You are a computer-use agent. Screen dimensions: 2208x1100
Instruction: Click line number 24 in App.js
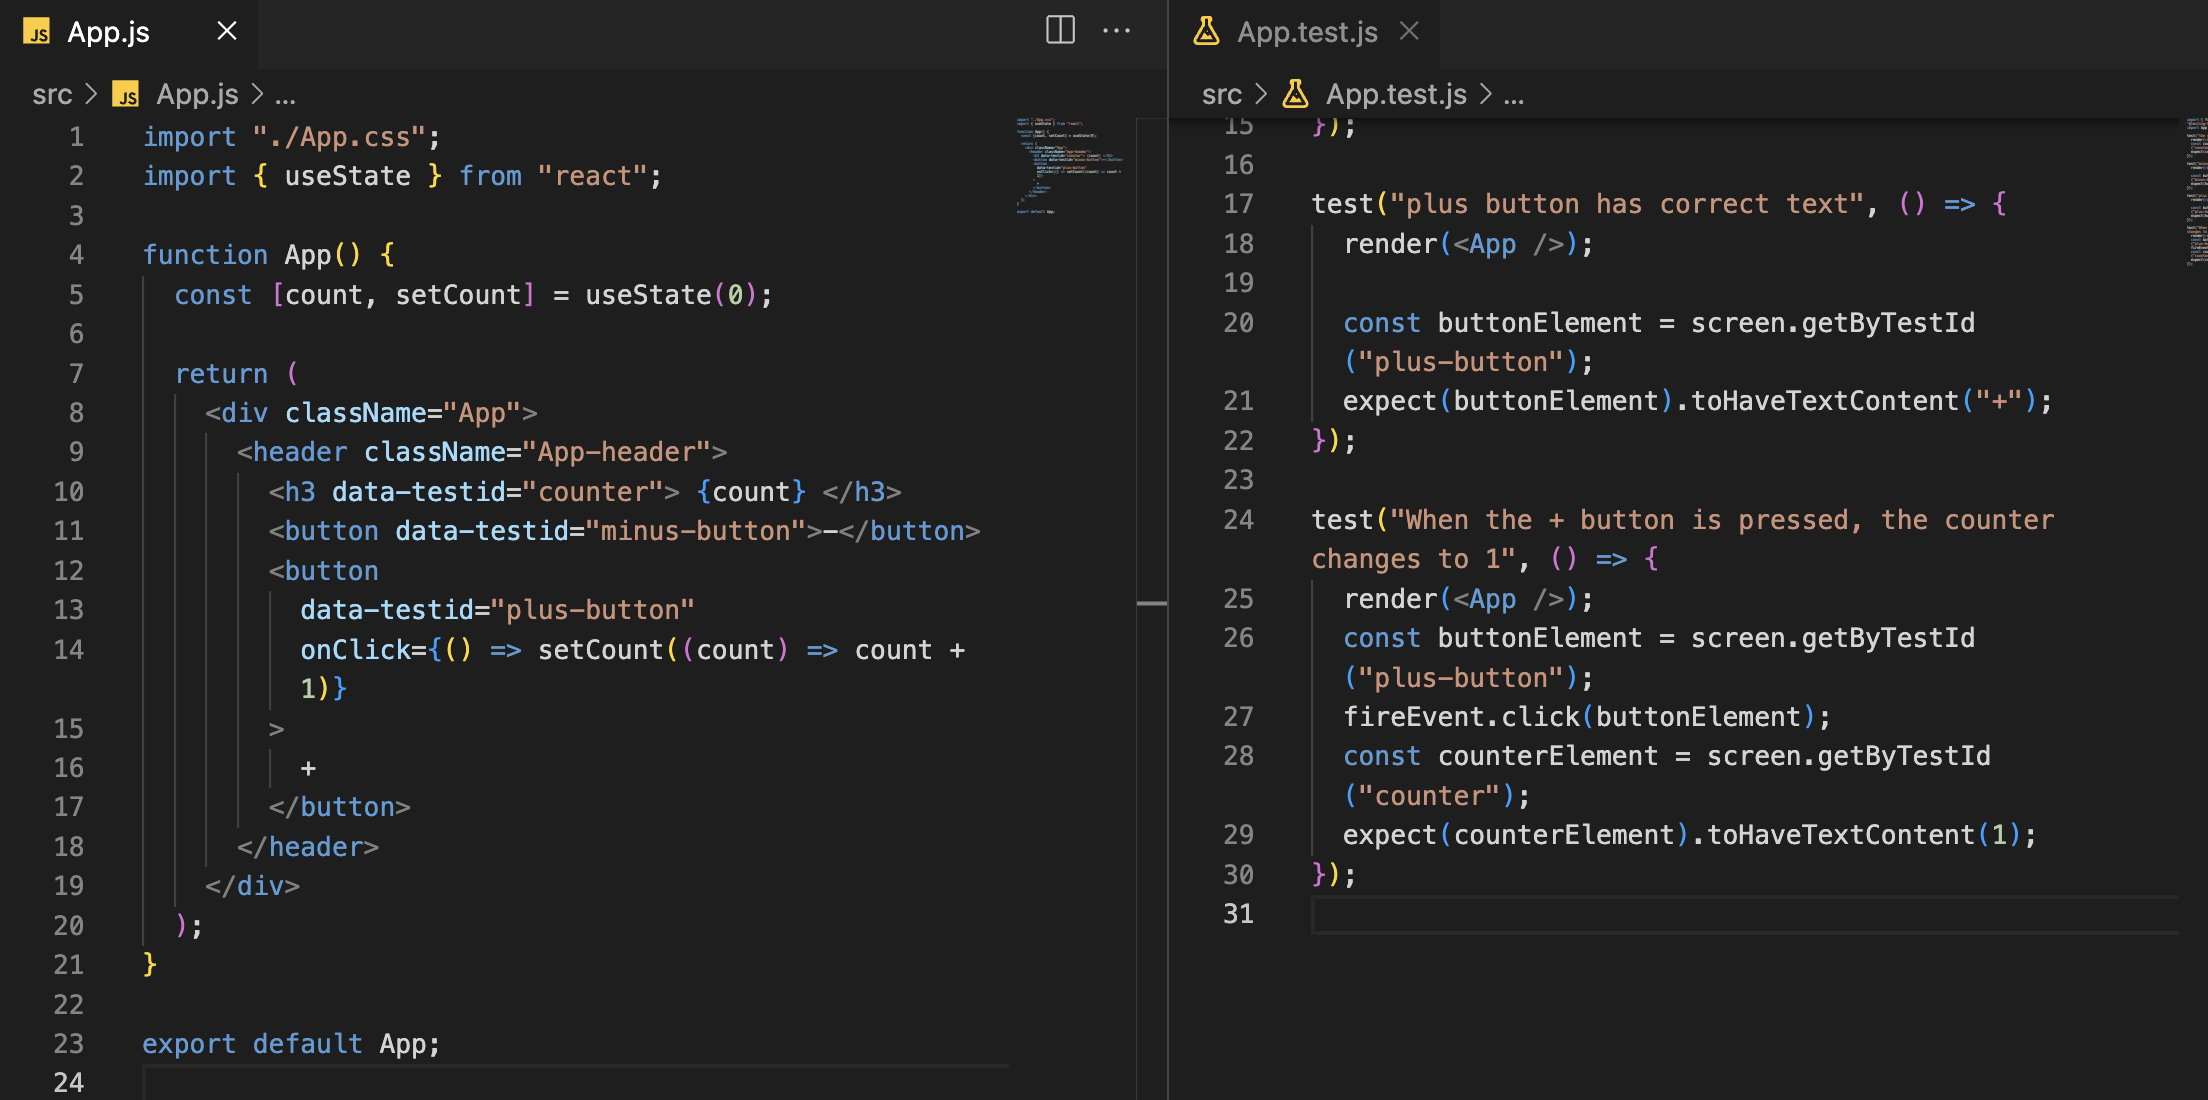68,1082
